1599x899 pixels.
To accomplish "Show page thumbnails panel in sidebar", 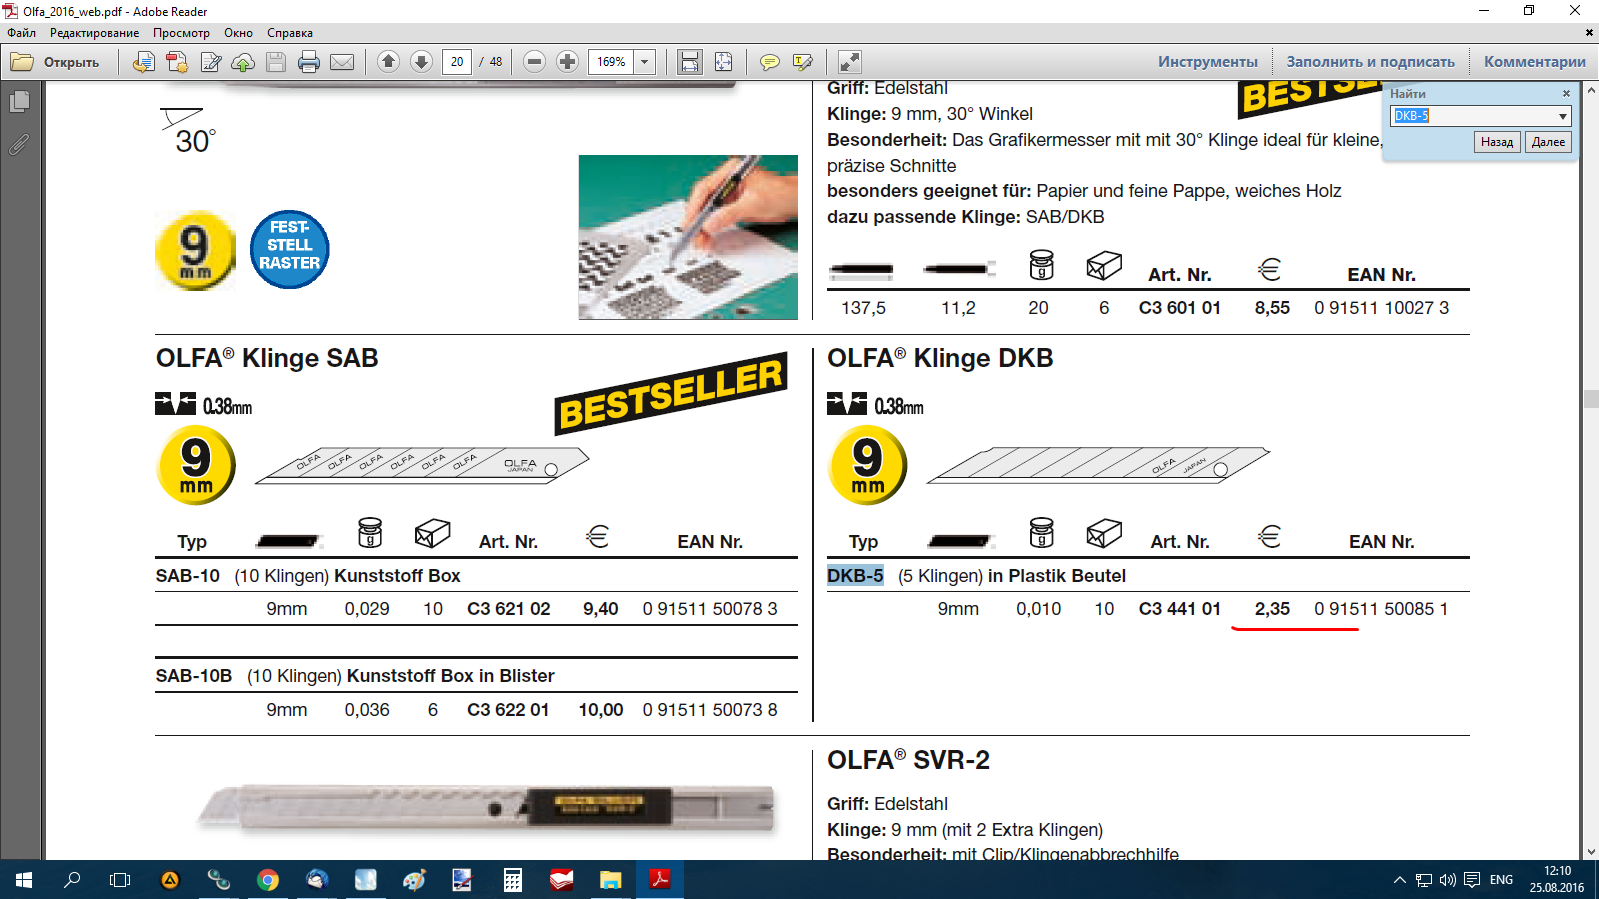I will 19,101.
